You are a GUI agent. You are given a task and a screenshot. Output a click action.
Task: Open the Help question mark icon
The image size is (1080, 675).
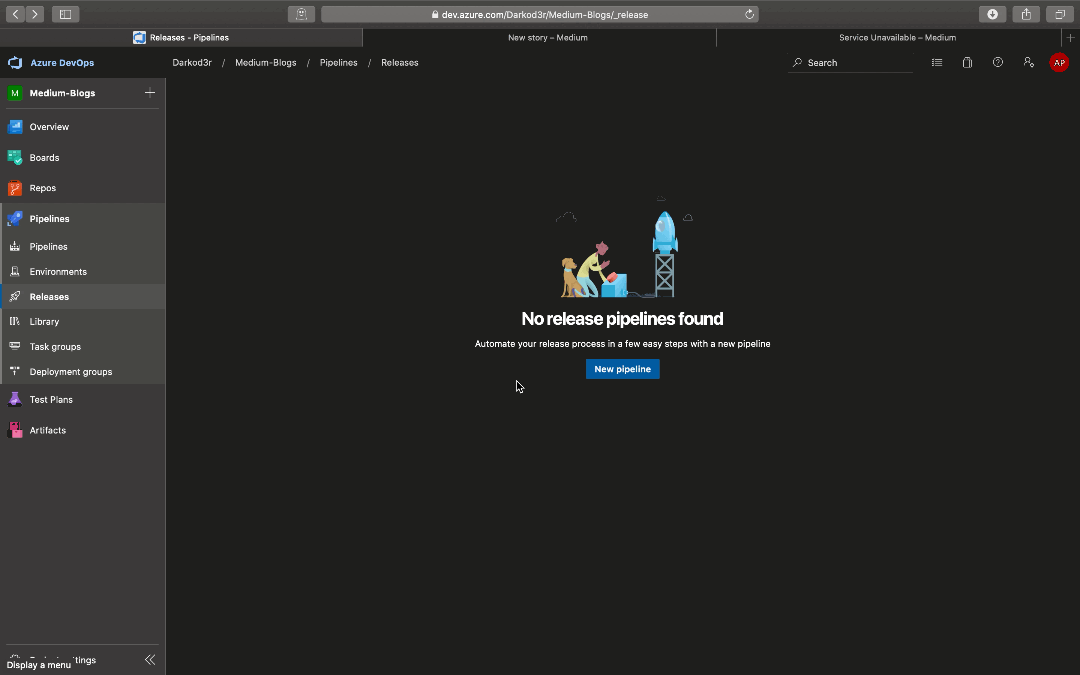click(997, 63)
